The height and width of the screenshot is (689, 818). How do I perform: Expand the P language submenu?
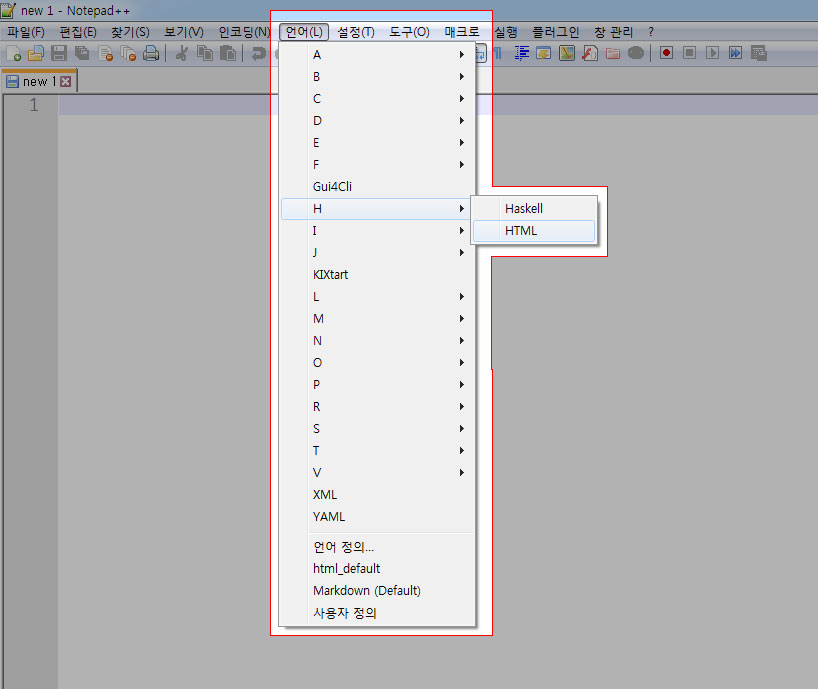click(377, 384)
